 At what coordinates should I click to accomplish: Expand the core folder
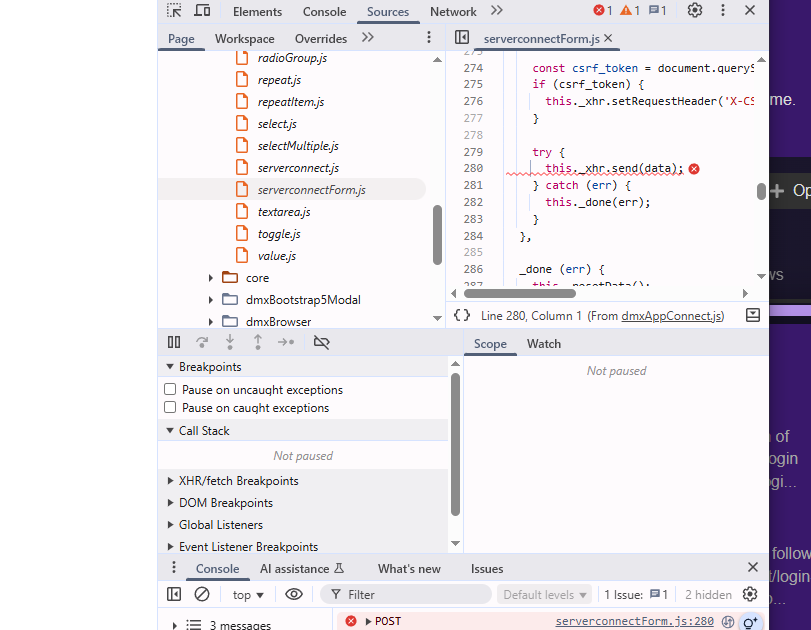pyautogui.click(x=211, y=278)
